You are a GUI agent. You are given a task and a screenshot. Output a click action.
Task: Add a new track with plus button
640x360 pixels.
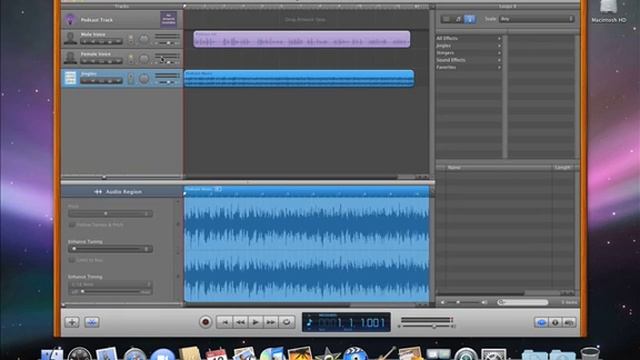(x=72, y=322)
